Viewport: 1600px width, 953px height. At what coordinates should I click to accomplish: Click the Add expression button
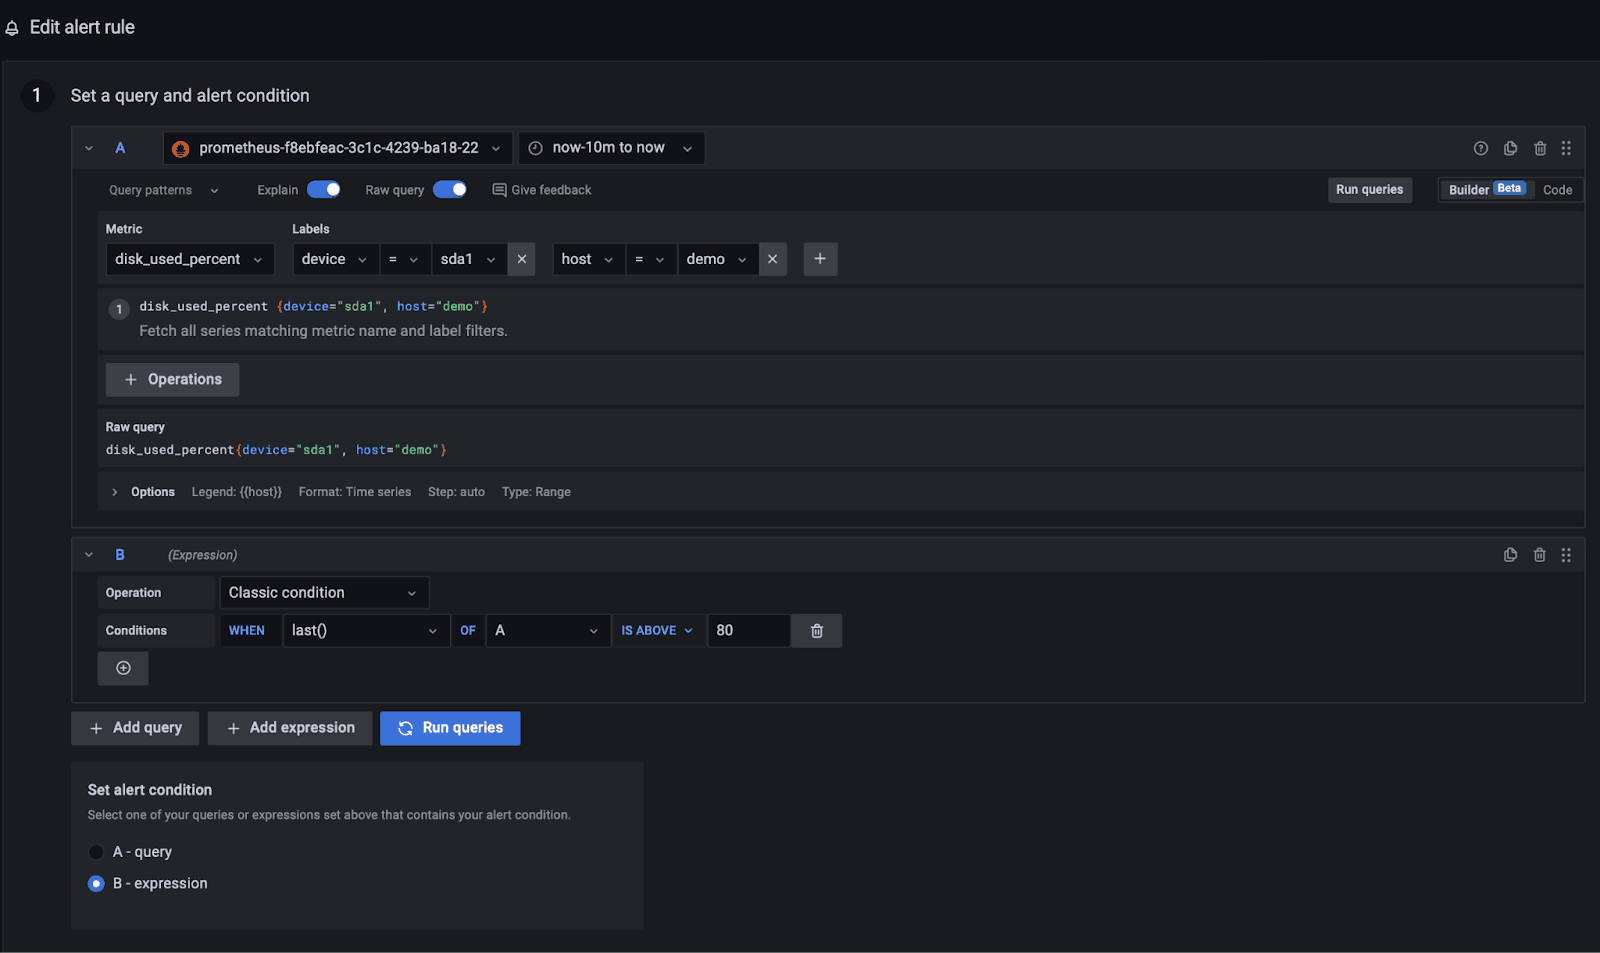tap(290, 728)
